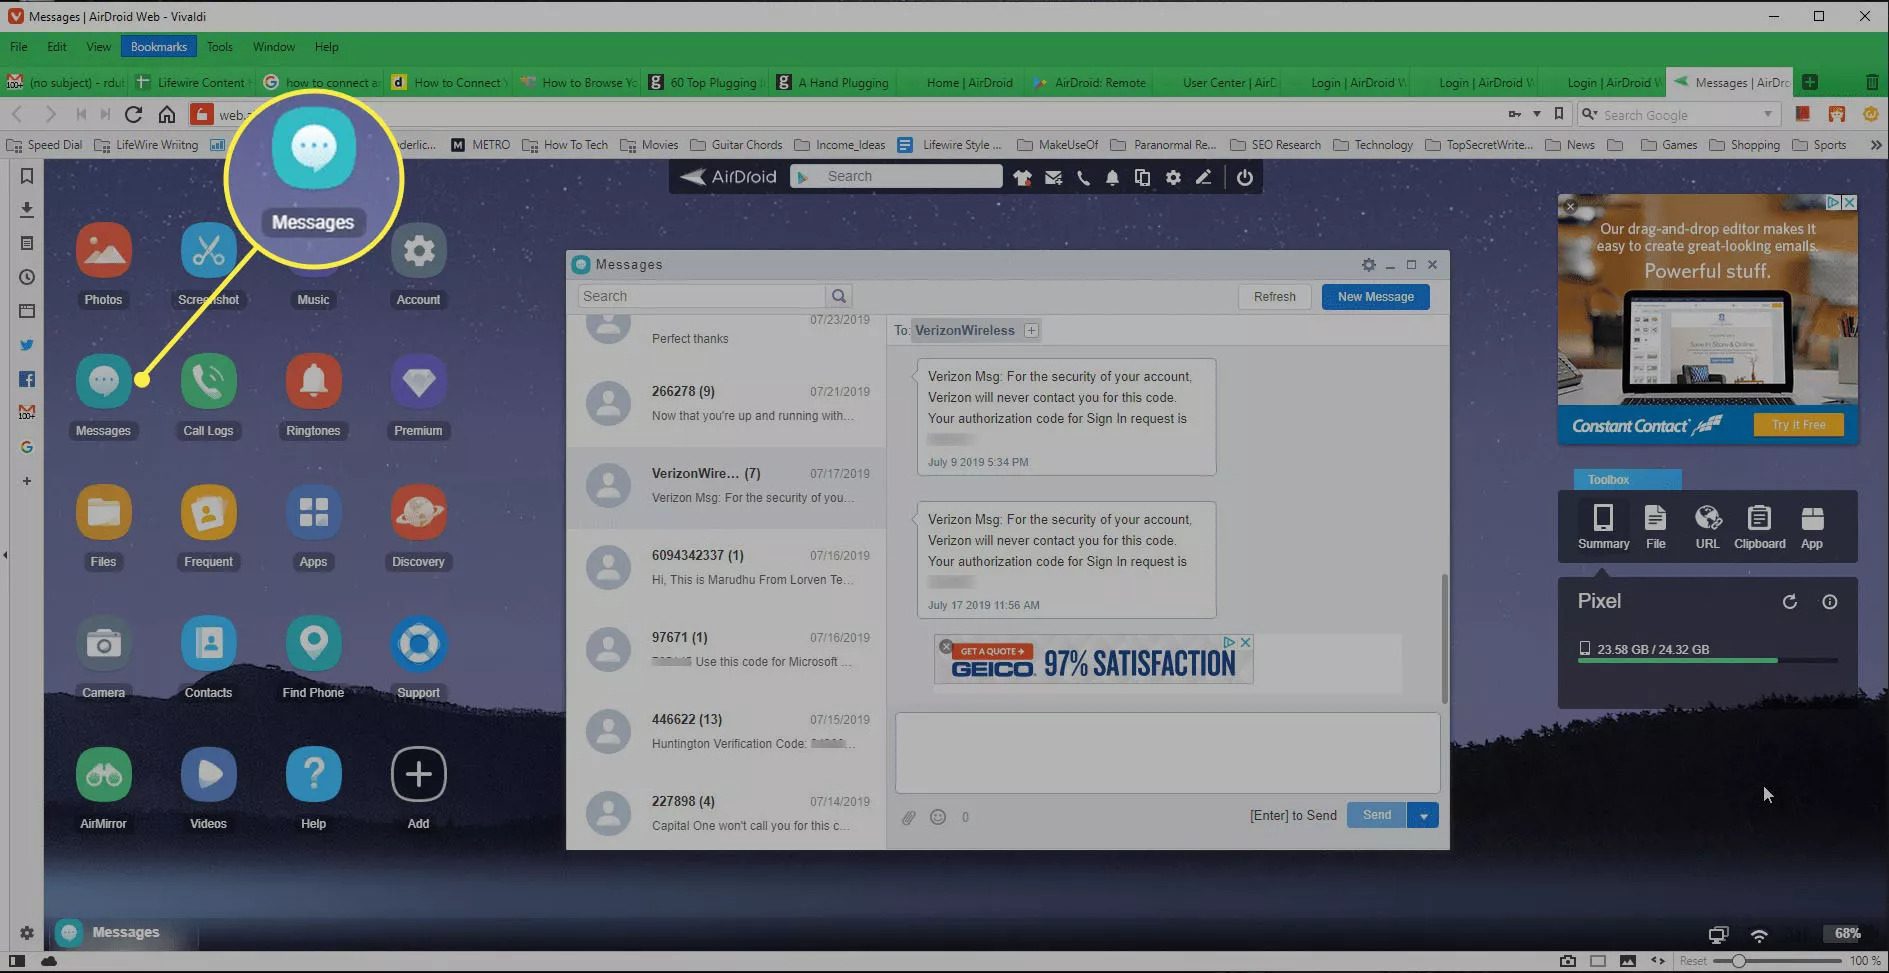This screenshot has width=1889, height=973.
Task: Click the New Message button
Action: pos(1375,297)
